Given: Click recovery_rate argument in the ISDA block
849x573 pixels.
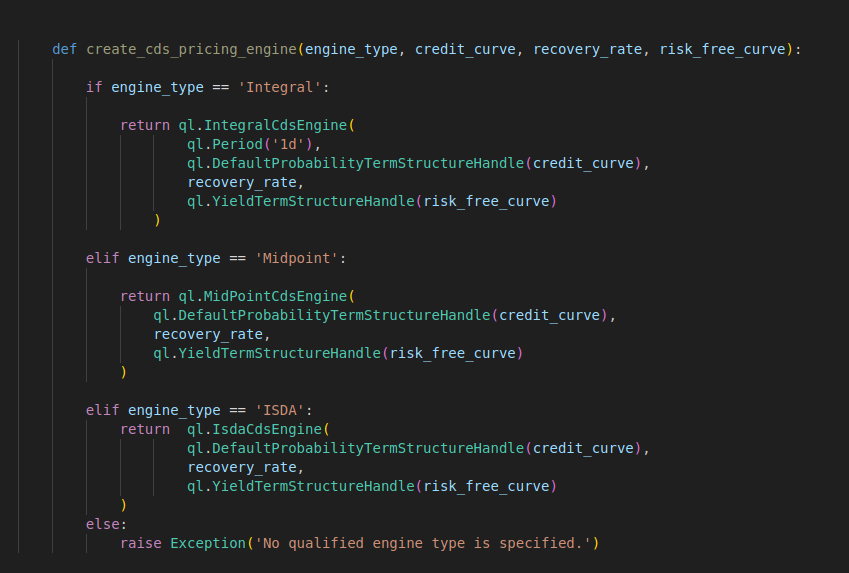Looking at the screenshot, I should (x=241, y=467).
